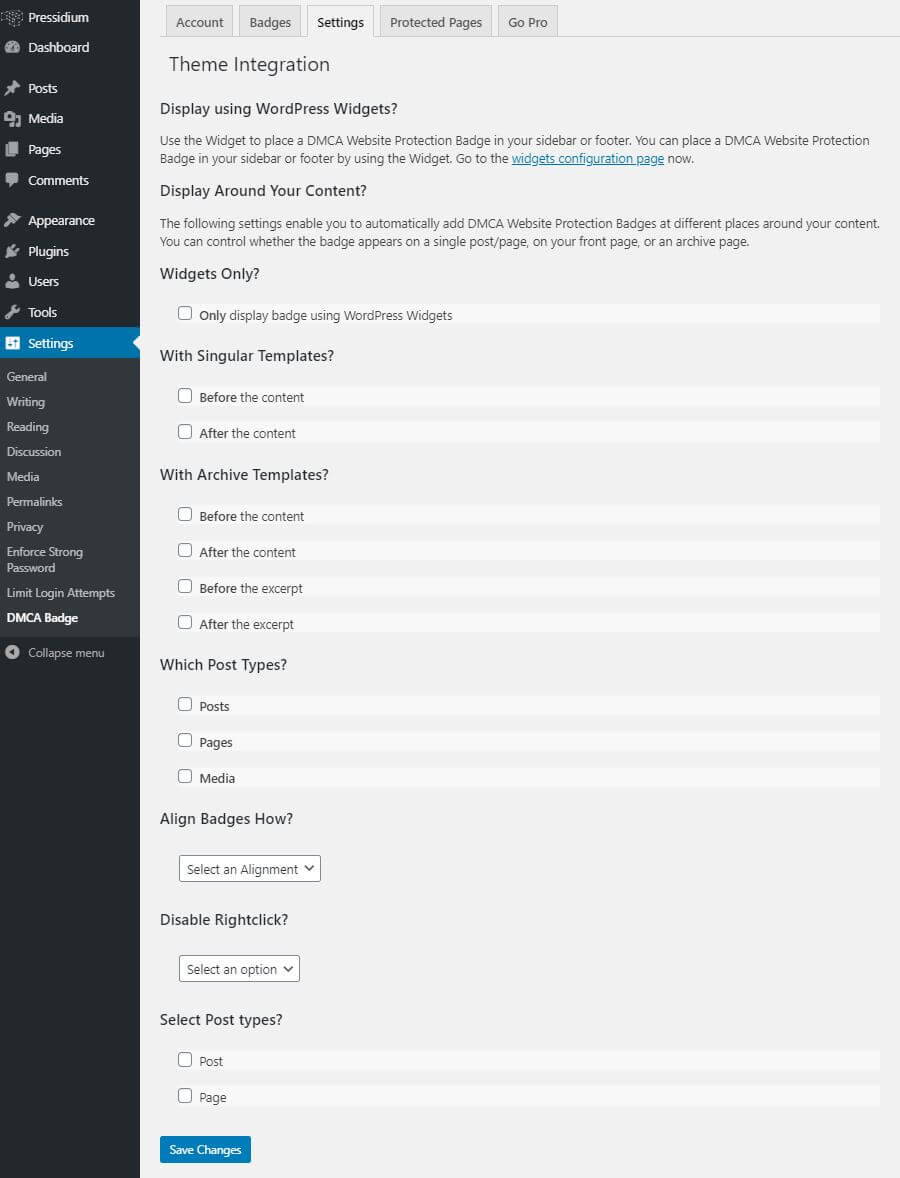Viewport: 900px width, 1178px height.
Task: Expand the Disable Rightclick option dropdown
Action: 239,968
